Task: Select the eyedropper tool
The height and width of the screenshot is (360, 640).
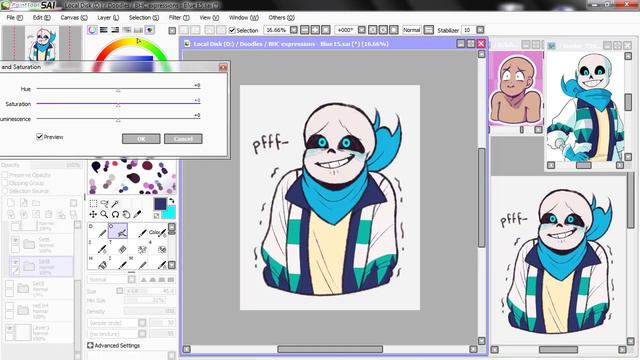Action: tap(138, 214)
